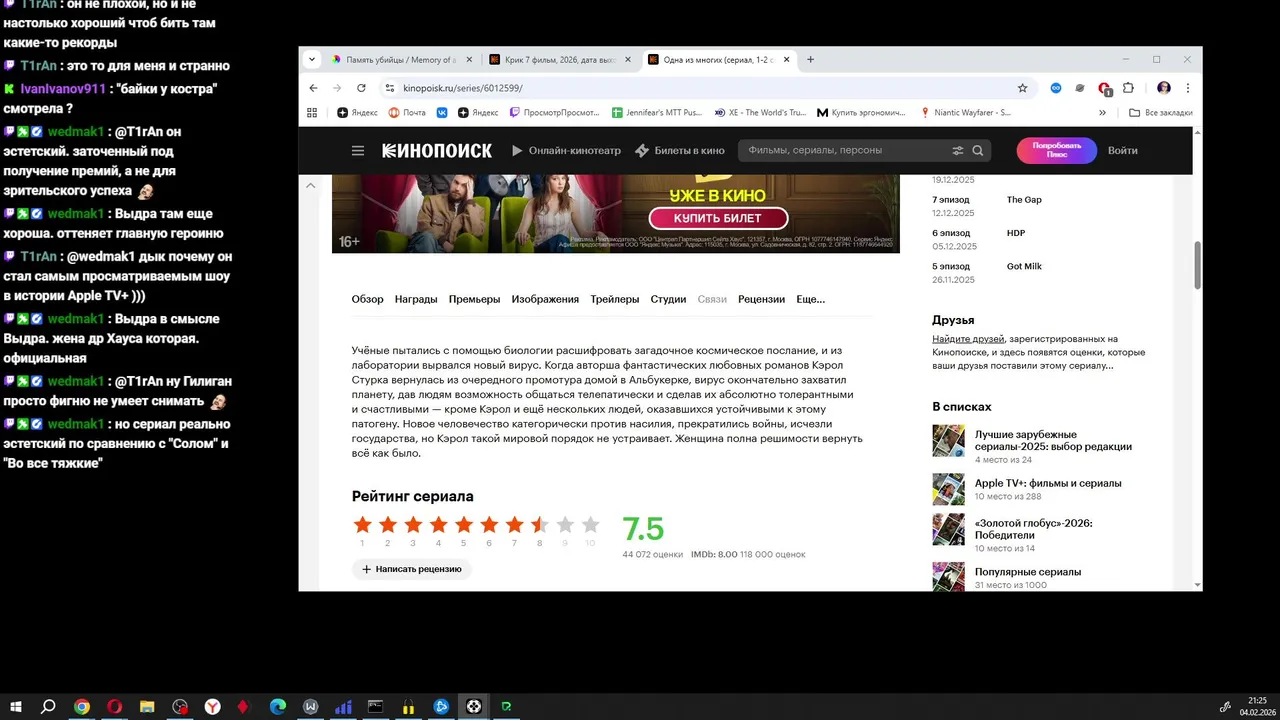Bookmark this page with the star icon
Image resolution: width=1280 pixels, height=720 pixels.
click(1022, 88)
